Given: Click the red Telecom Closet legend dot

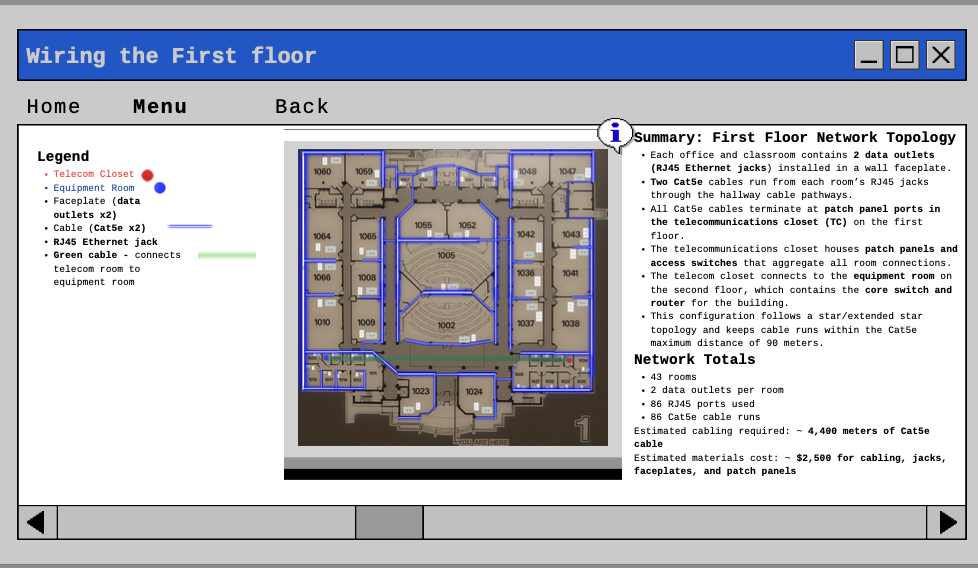Looking at the screenshot, I should click(147, 175).
